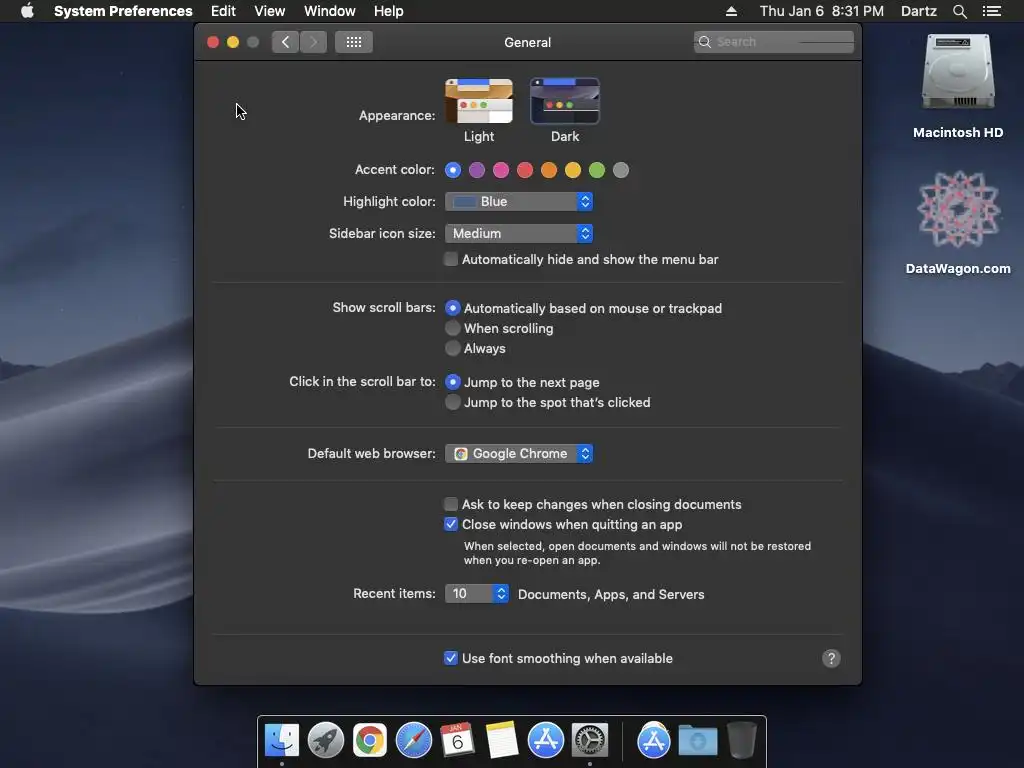Select the green accent color
The image size is (1024, 768).
[x=597, y=170]
